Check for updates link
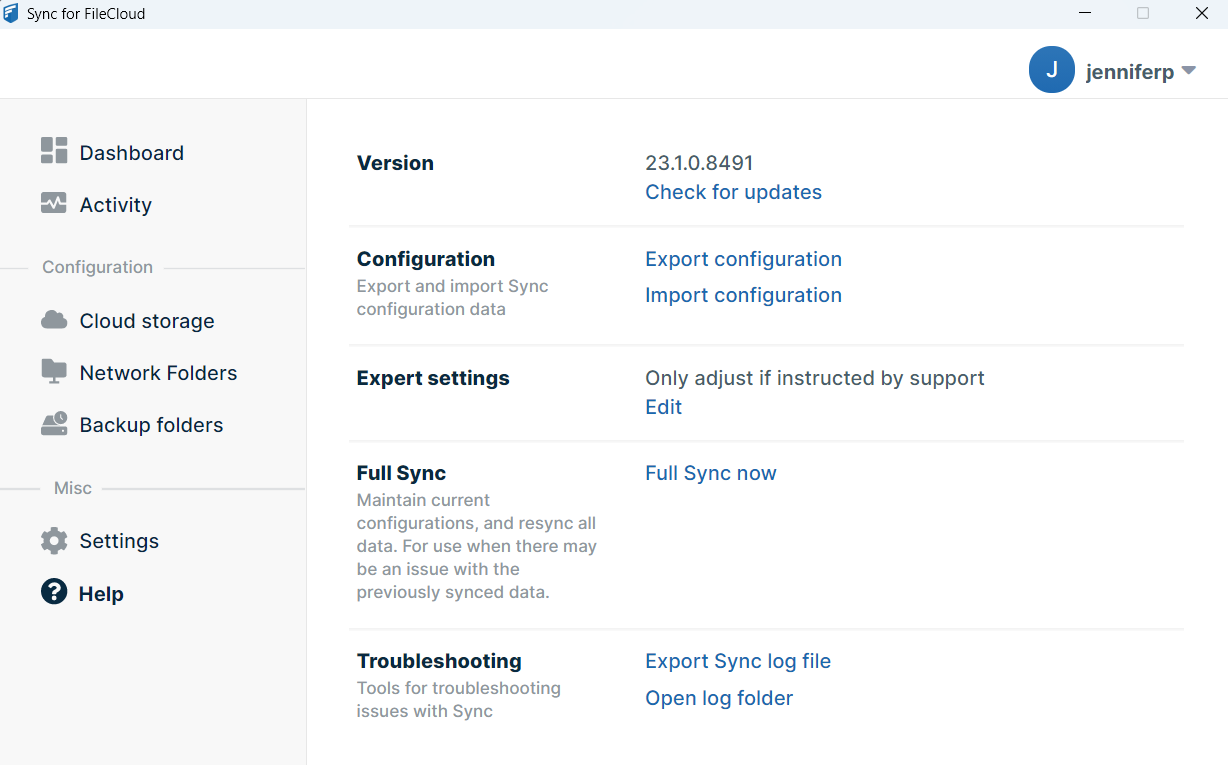This screenshot has width=1228, height=765. 733,192
